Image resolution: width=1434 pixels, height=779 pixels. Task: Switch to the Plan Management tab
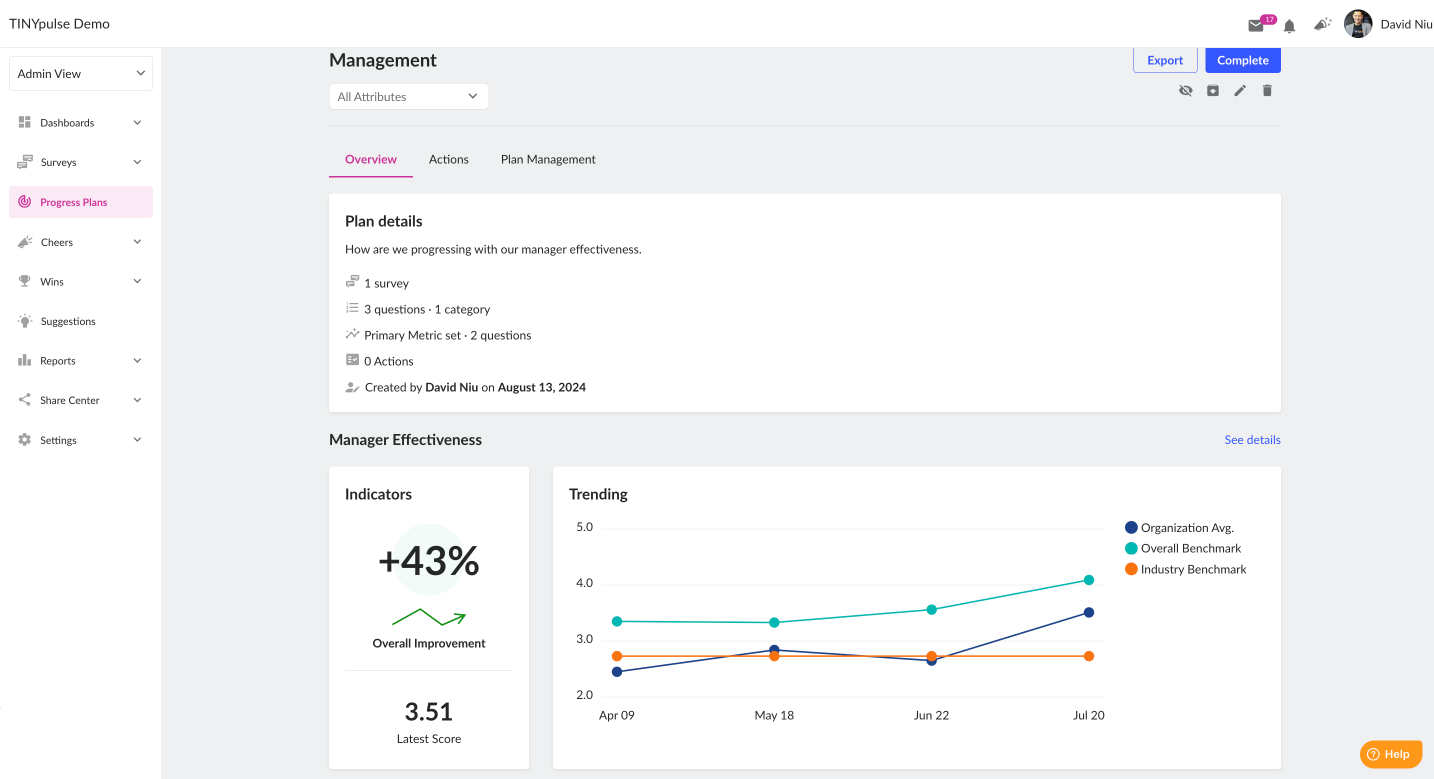[548, 160]
